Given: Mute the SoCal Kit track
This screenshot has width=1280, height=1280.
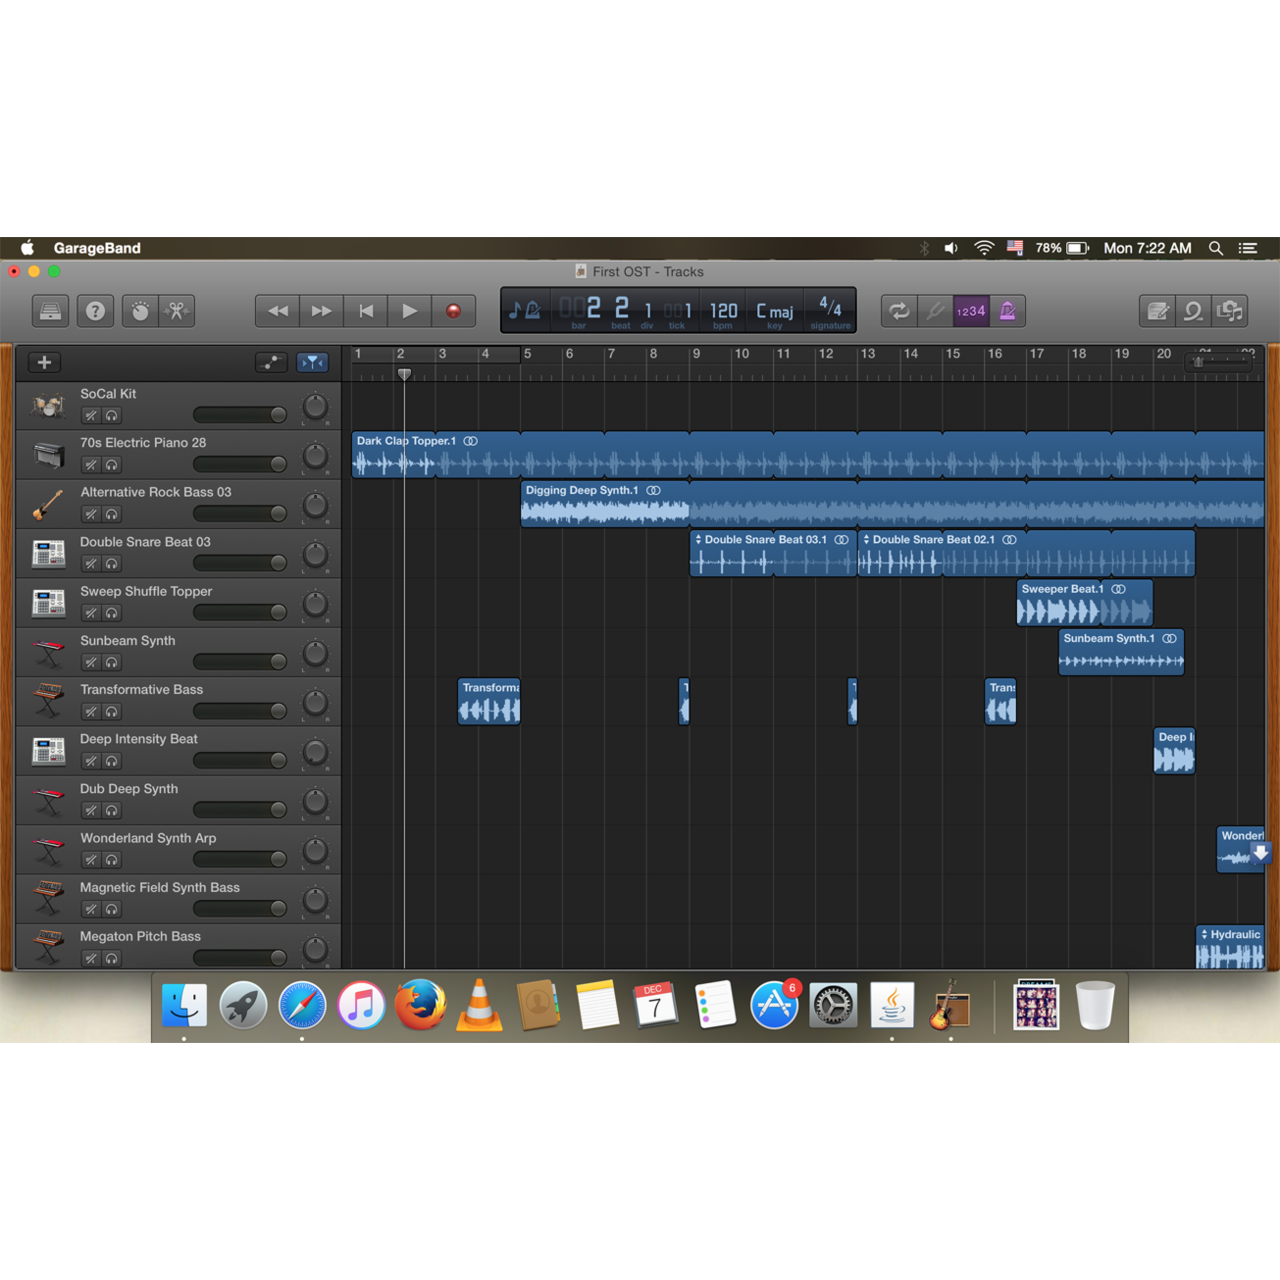Looking at the screenshot, I should coord(91,416).
